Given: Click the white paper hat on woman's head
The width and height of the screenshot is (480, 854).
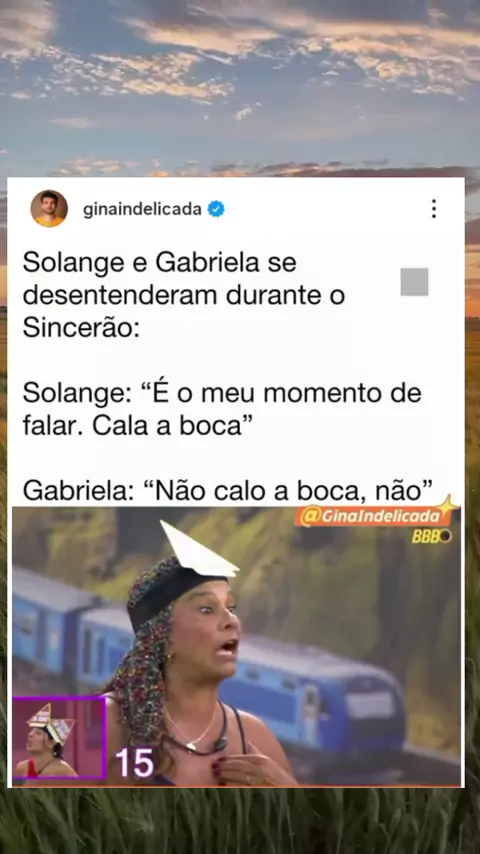Looking at the screenshot, I should coord(198,550).
